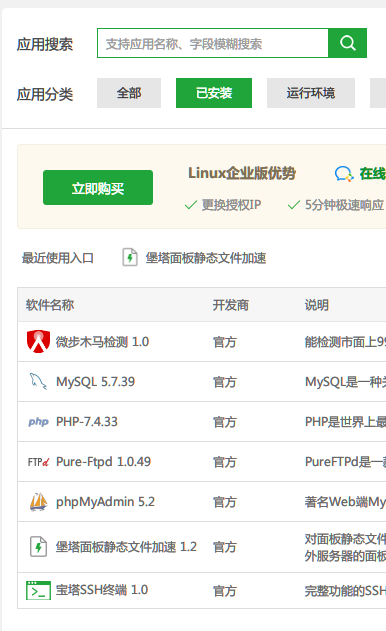Image resolution: width=386 pixels, height=631 pixels.
Task: Click 官方 in the 微步木马检测 row
Action: click(x=225, y=342)
